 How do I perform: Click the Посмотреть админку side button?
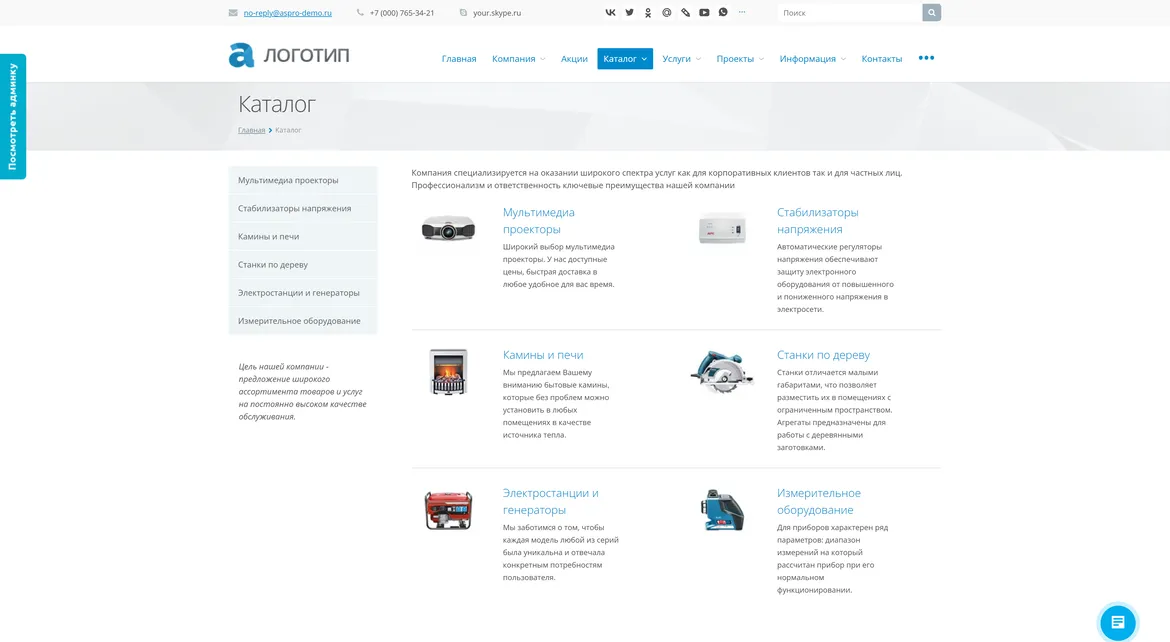click(13, 116)
